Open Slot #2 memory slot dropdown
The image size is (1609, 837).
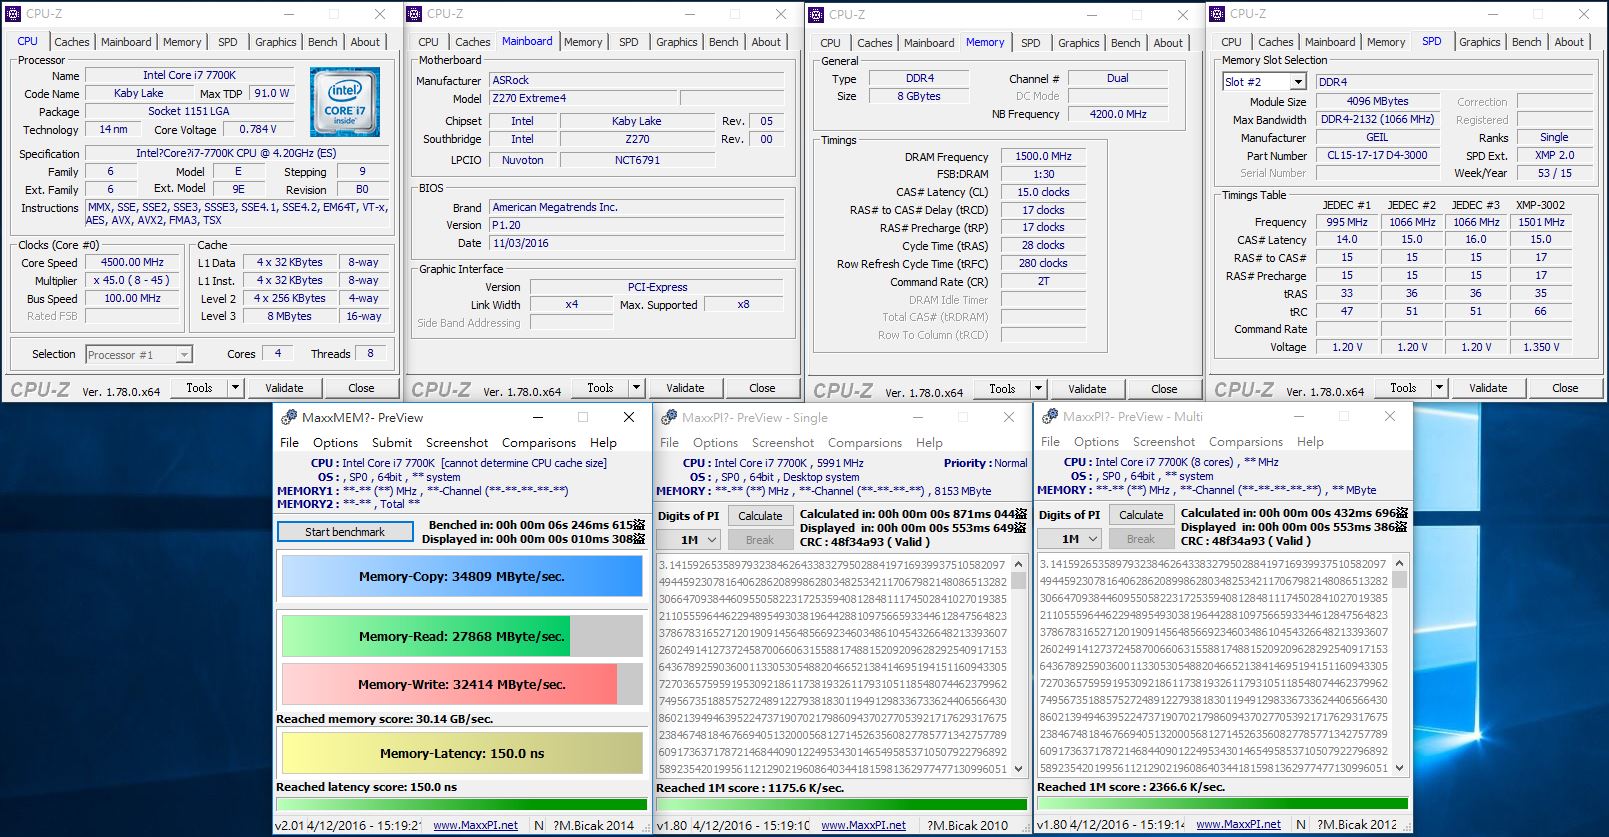[1264, 82]
